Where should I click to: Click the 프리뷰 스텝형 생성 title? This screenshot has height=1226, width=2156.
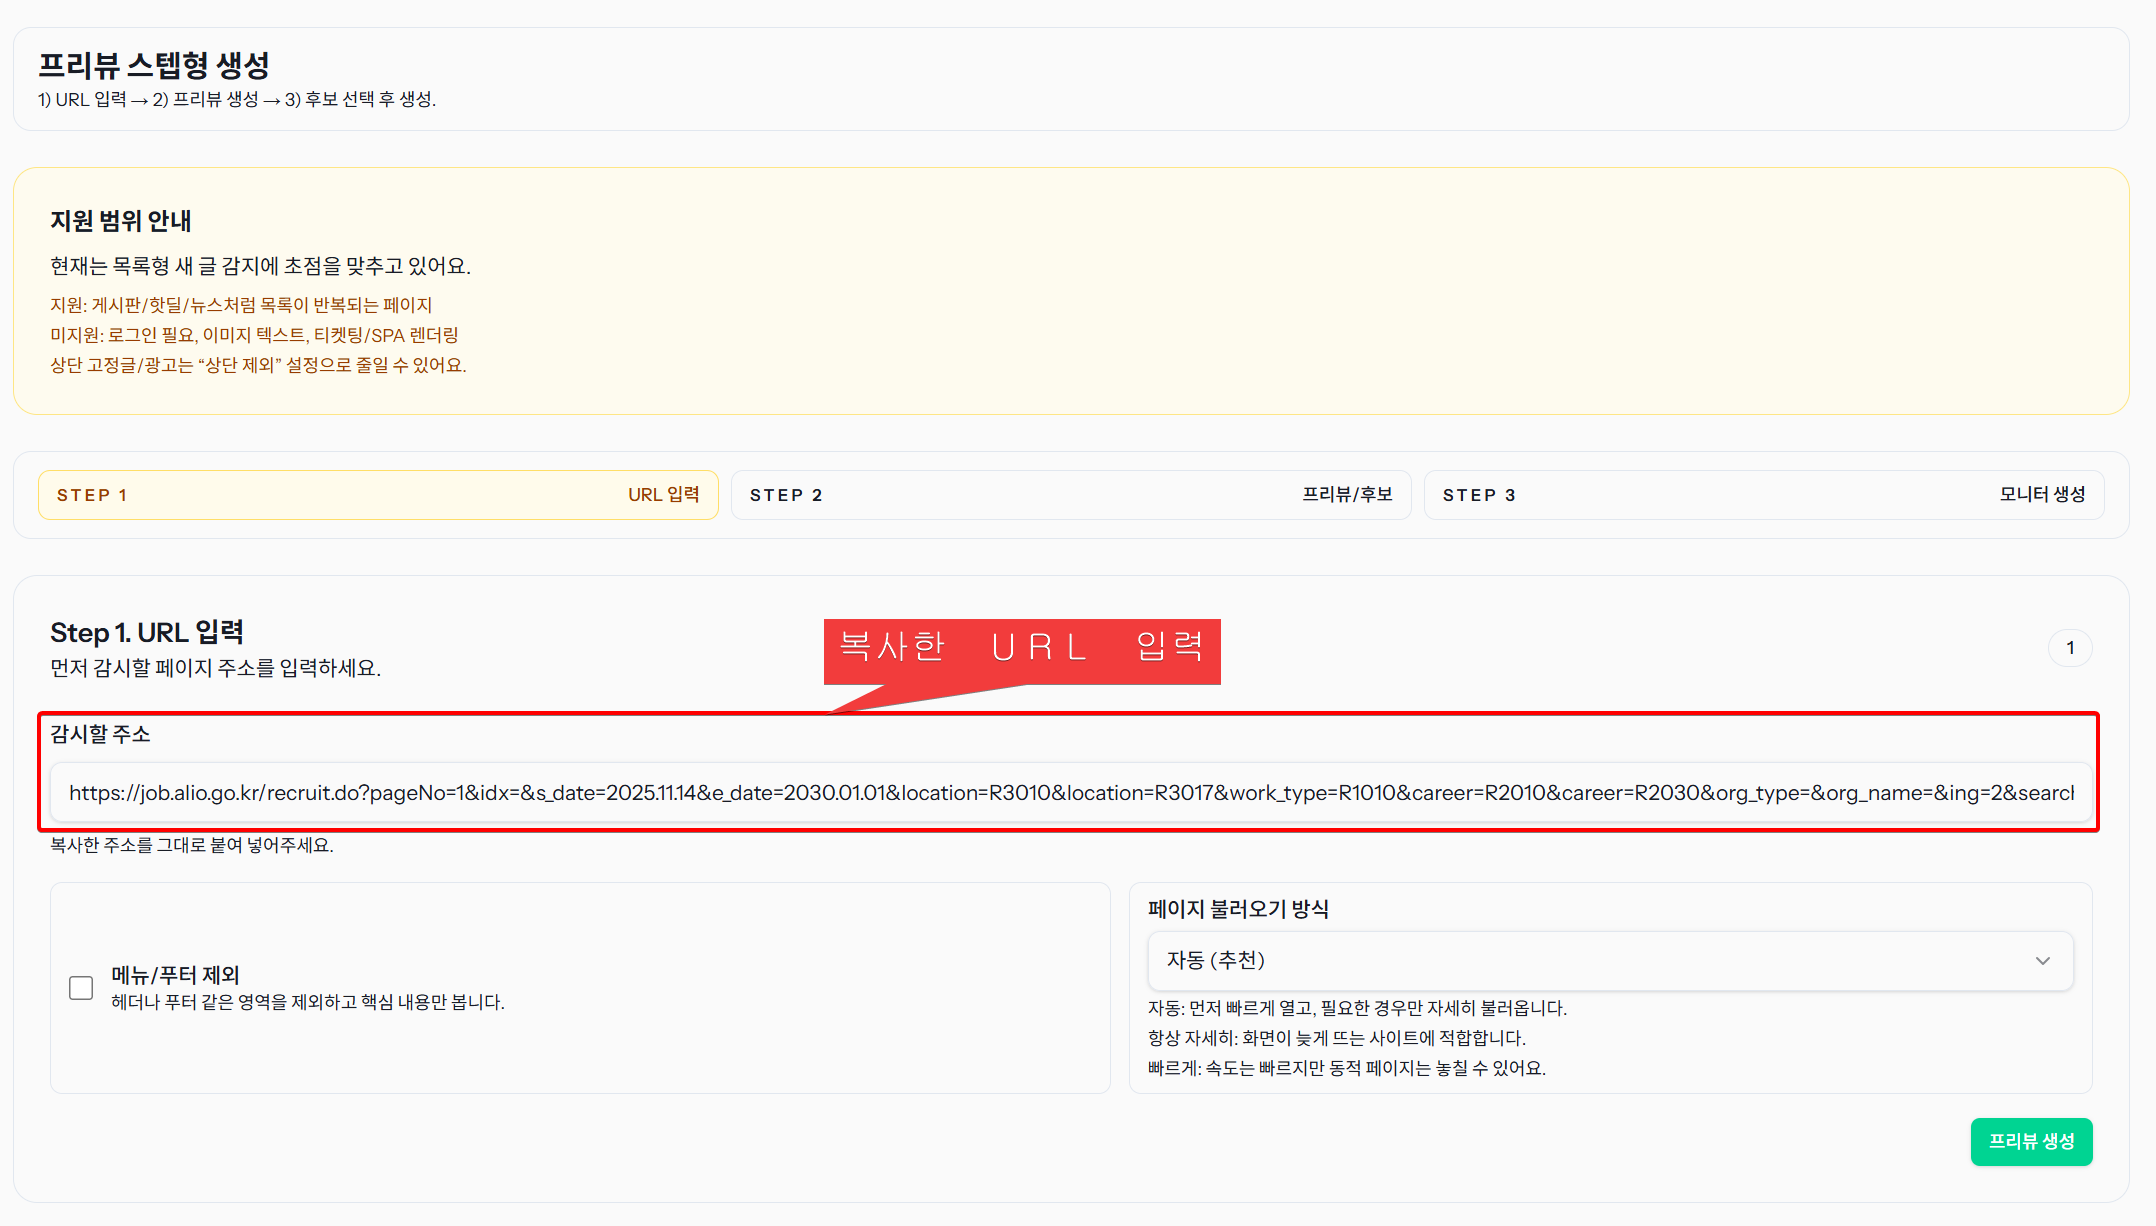[x=154, y=66]
